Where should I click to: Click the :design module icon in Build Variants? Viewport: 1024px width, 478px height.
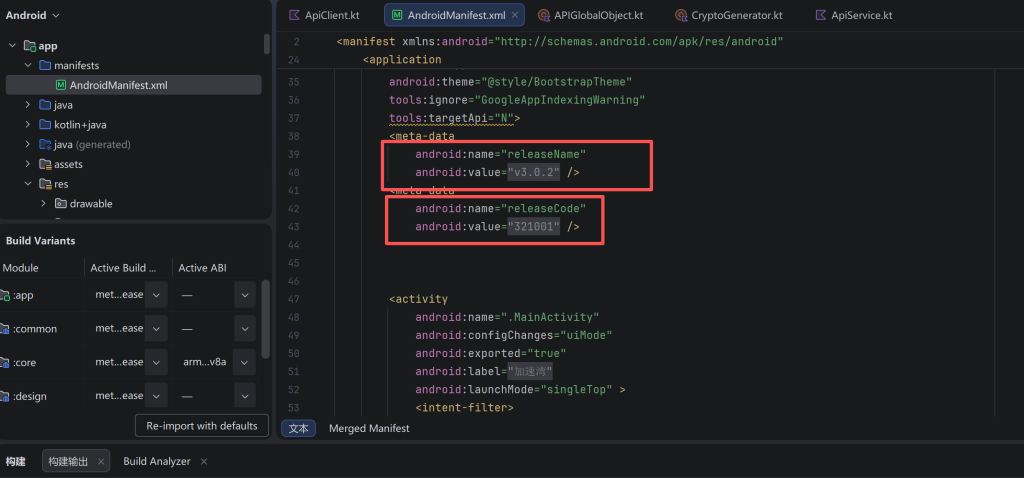[x=4, y=396]
